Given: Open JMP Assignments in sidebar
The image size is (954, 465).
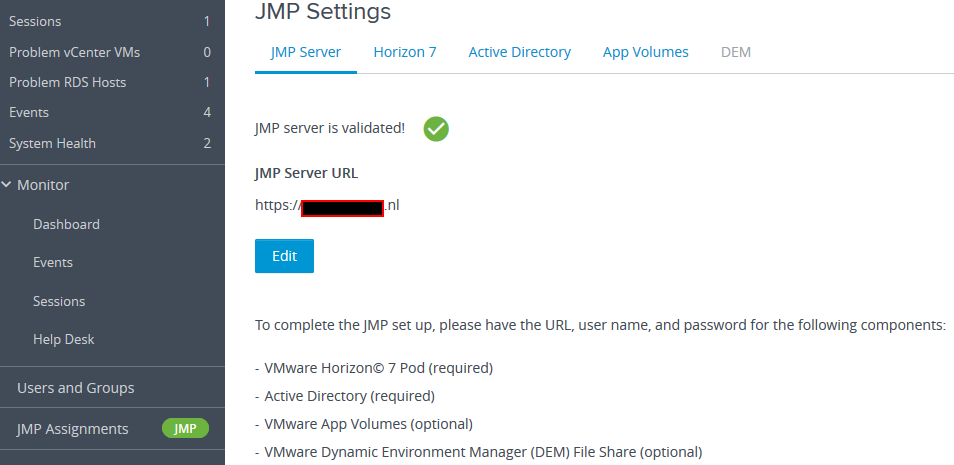Looking at the screenshot, I should (x=73, y=429).
